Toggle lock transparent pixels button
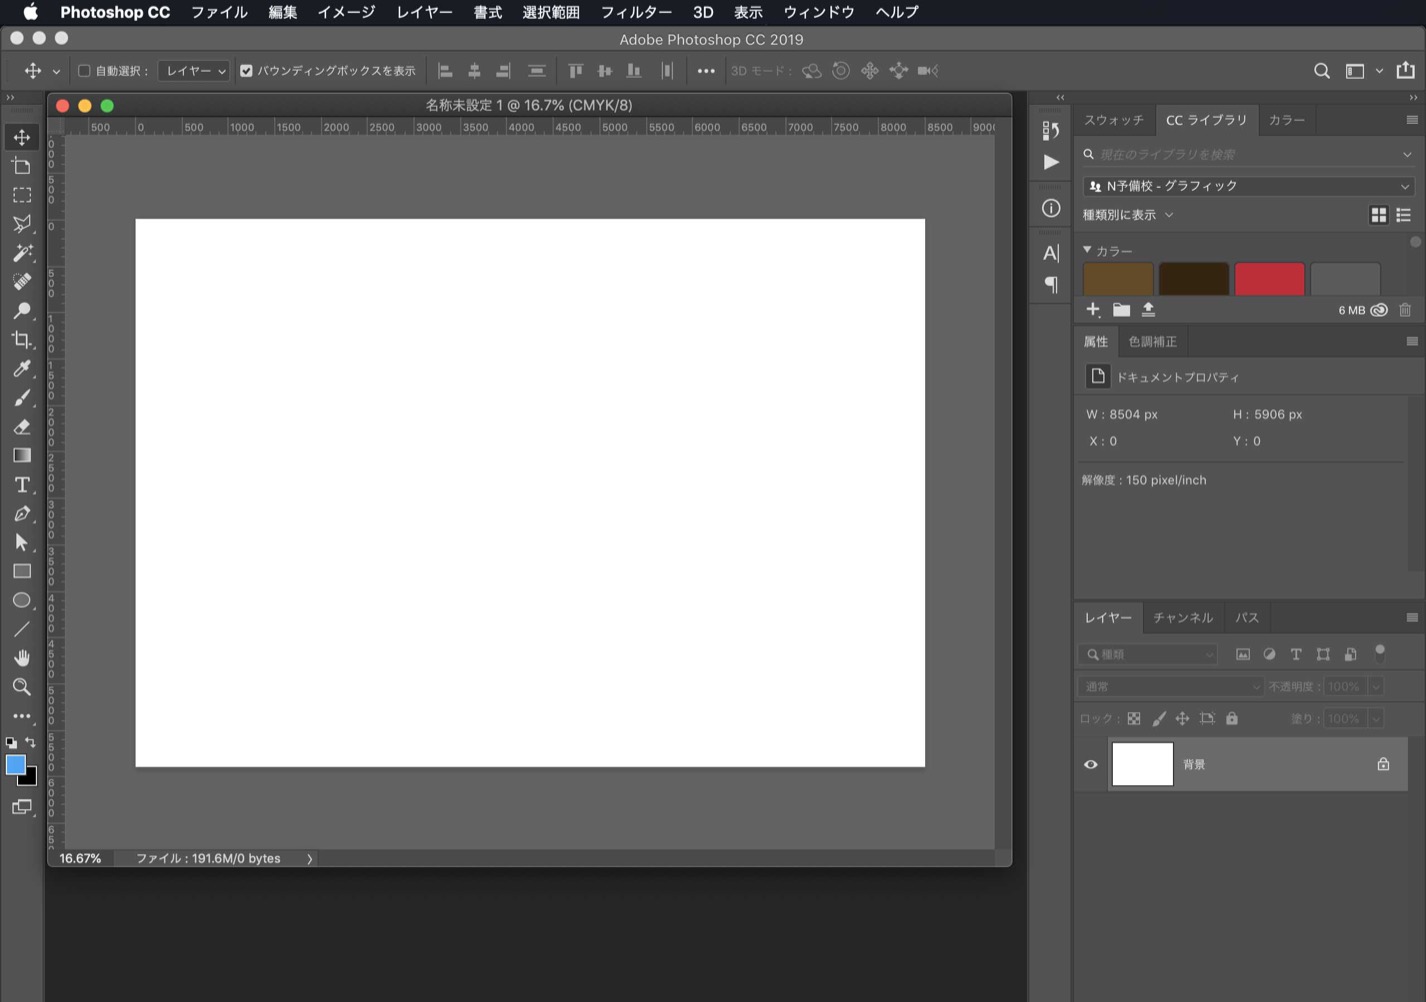The image size is (1426, 1002). tap(1134, 718)
